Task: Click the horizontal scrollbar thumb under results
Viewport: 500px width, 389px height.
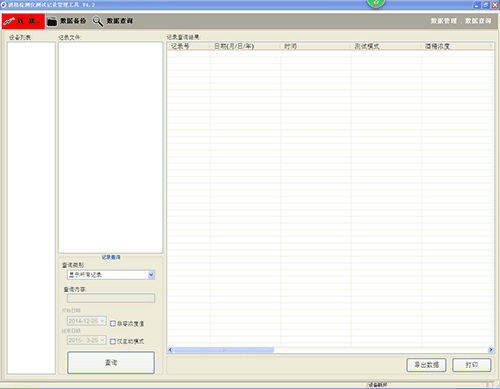Action: click(x=224, y=350)
